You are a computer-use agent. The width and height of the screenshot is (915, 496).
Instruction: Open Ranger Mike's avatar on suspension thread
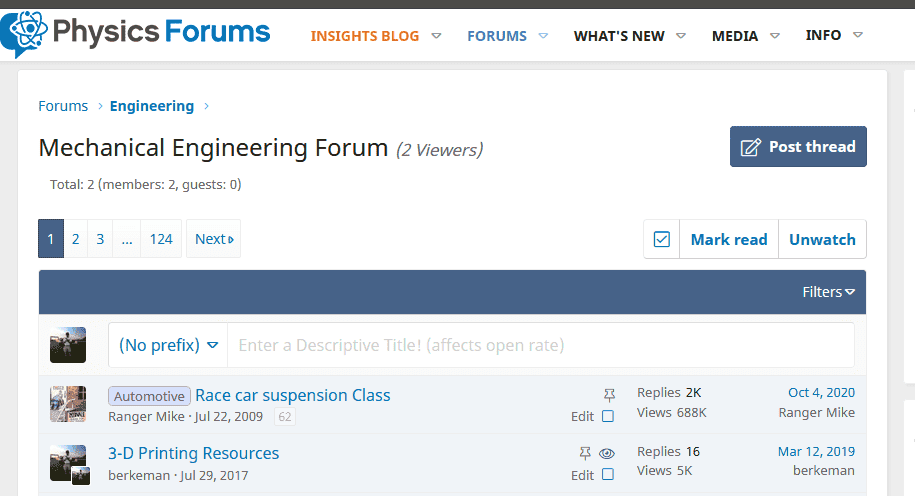68,404
